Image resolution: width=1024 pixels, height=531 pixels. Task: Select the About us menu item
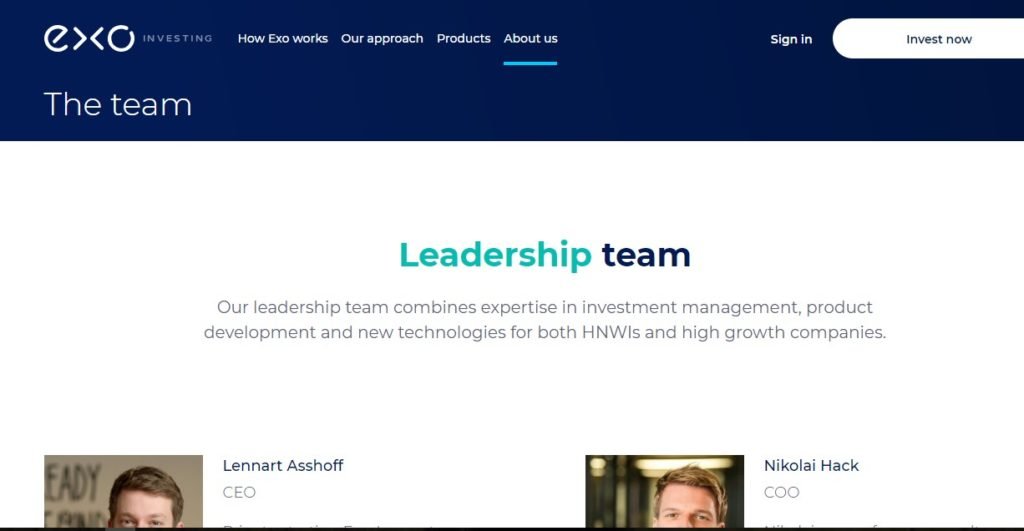530,39
